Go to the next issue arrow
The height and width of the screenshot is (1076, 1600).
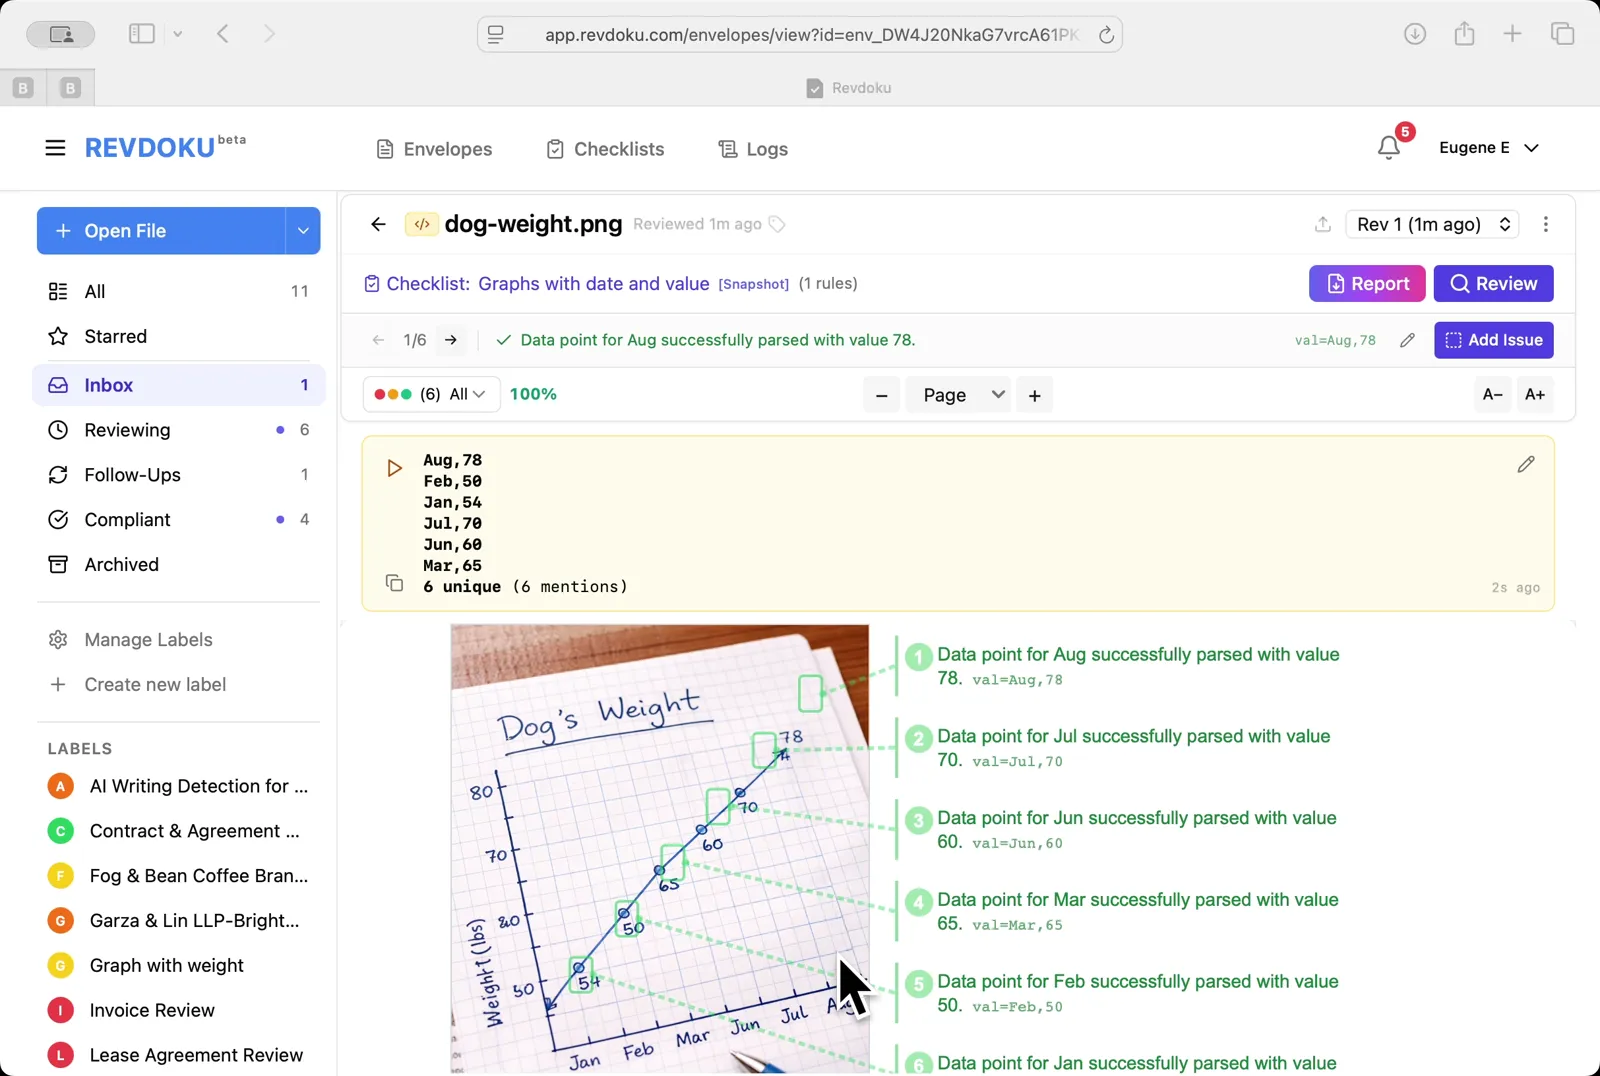451,340
